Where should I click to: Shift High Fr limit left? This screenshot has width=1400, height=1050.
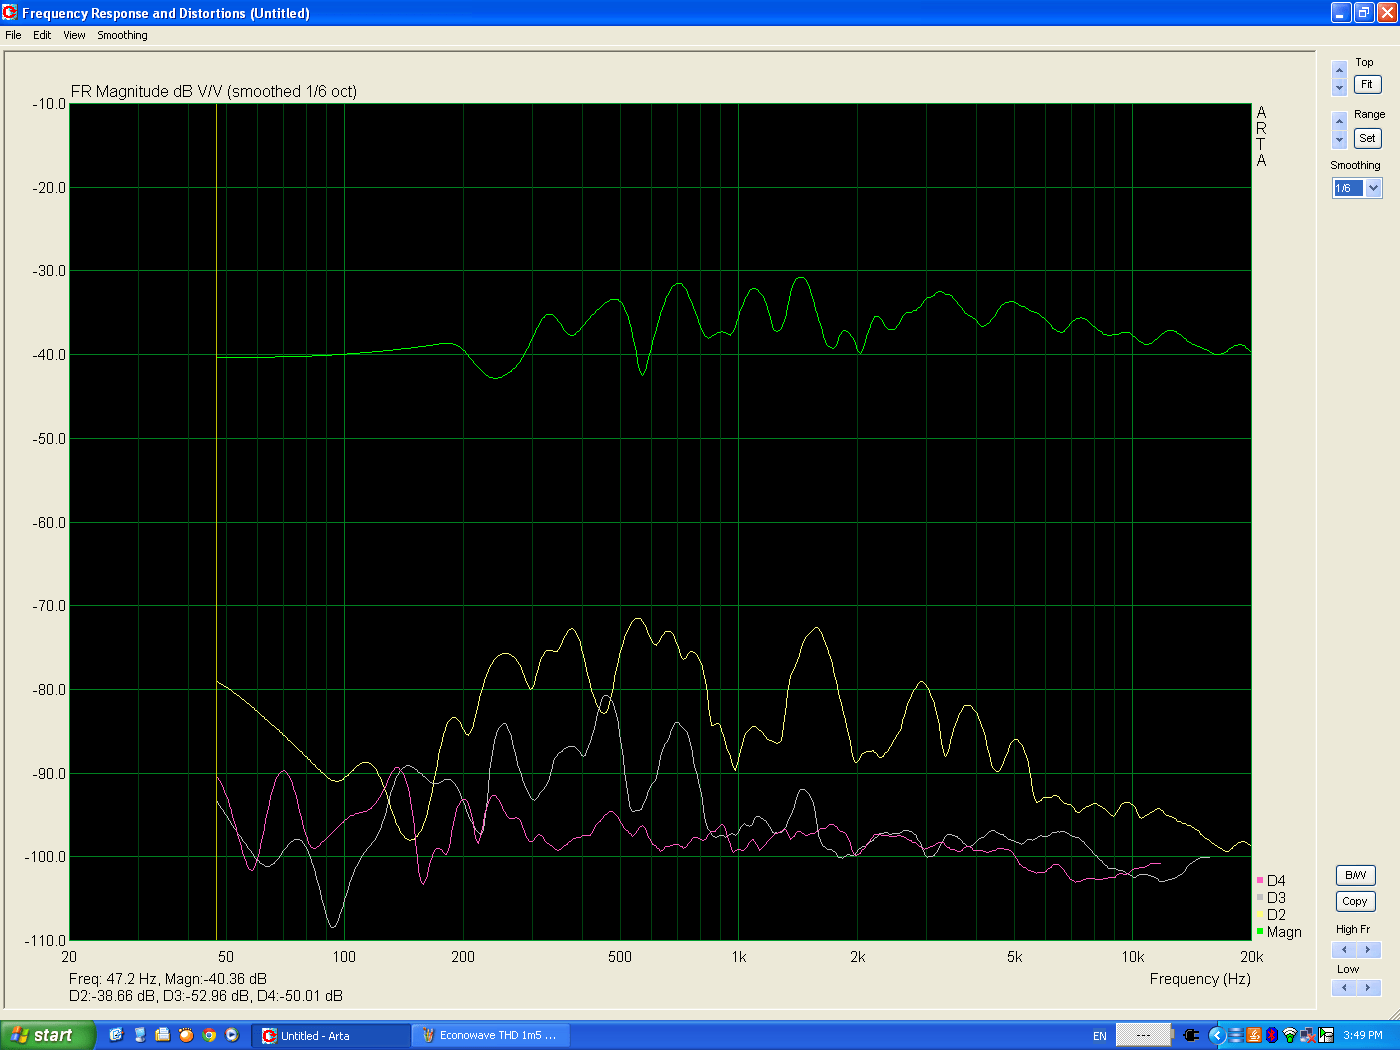click(x=1344, y=949)
